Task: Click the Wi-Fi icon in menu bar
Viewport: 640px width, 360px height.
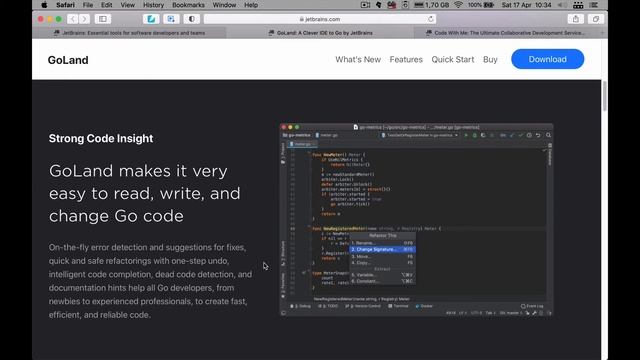Action: pos(458,5)
